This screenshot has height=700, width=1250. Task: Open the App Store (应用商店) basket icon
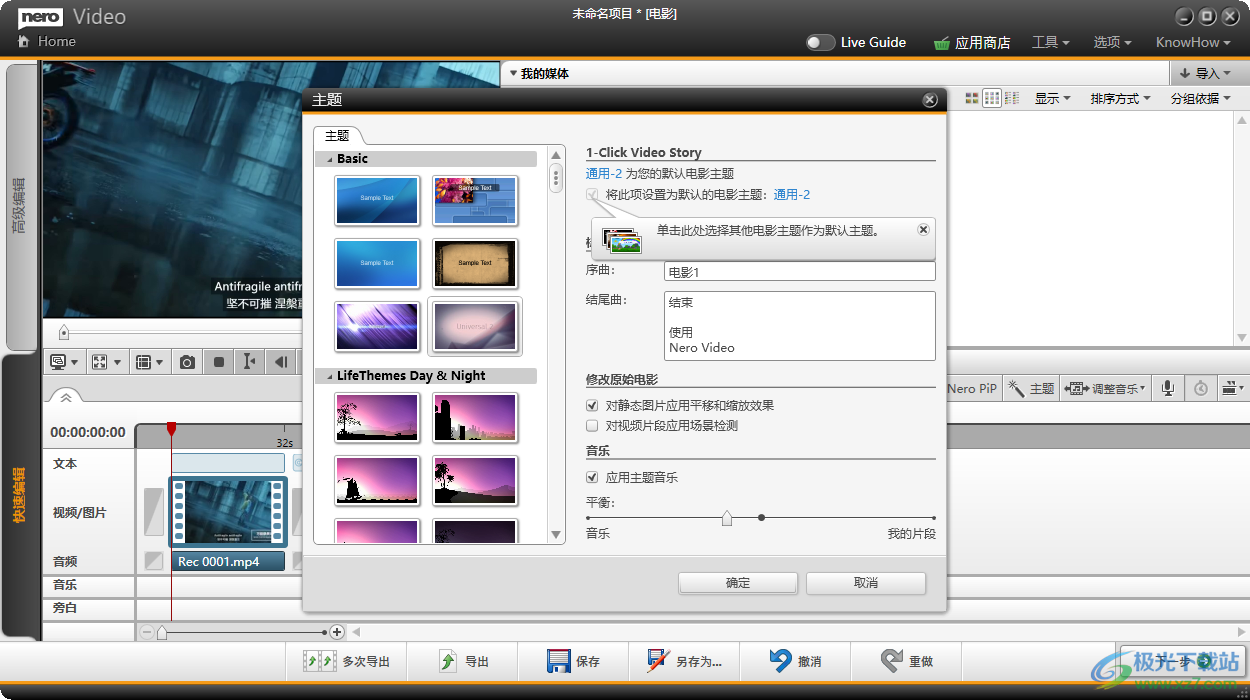tap(941, 43)
